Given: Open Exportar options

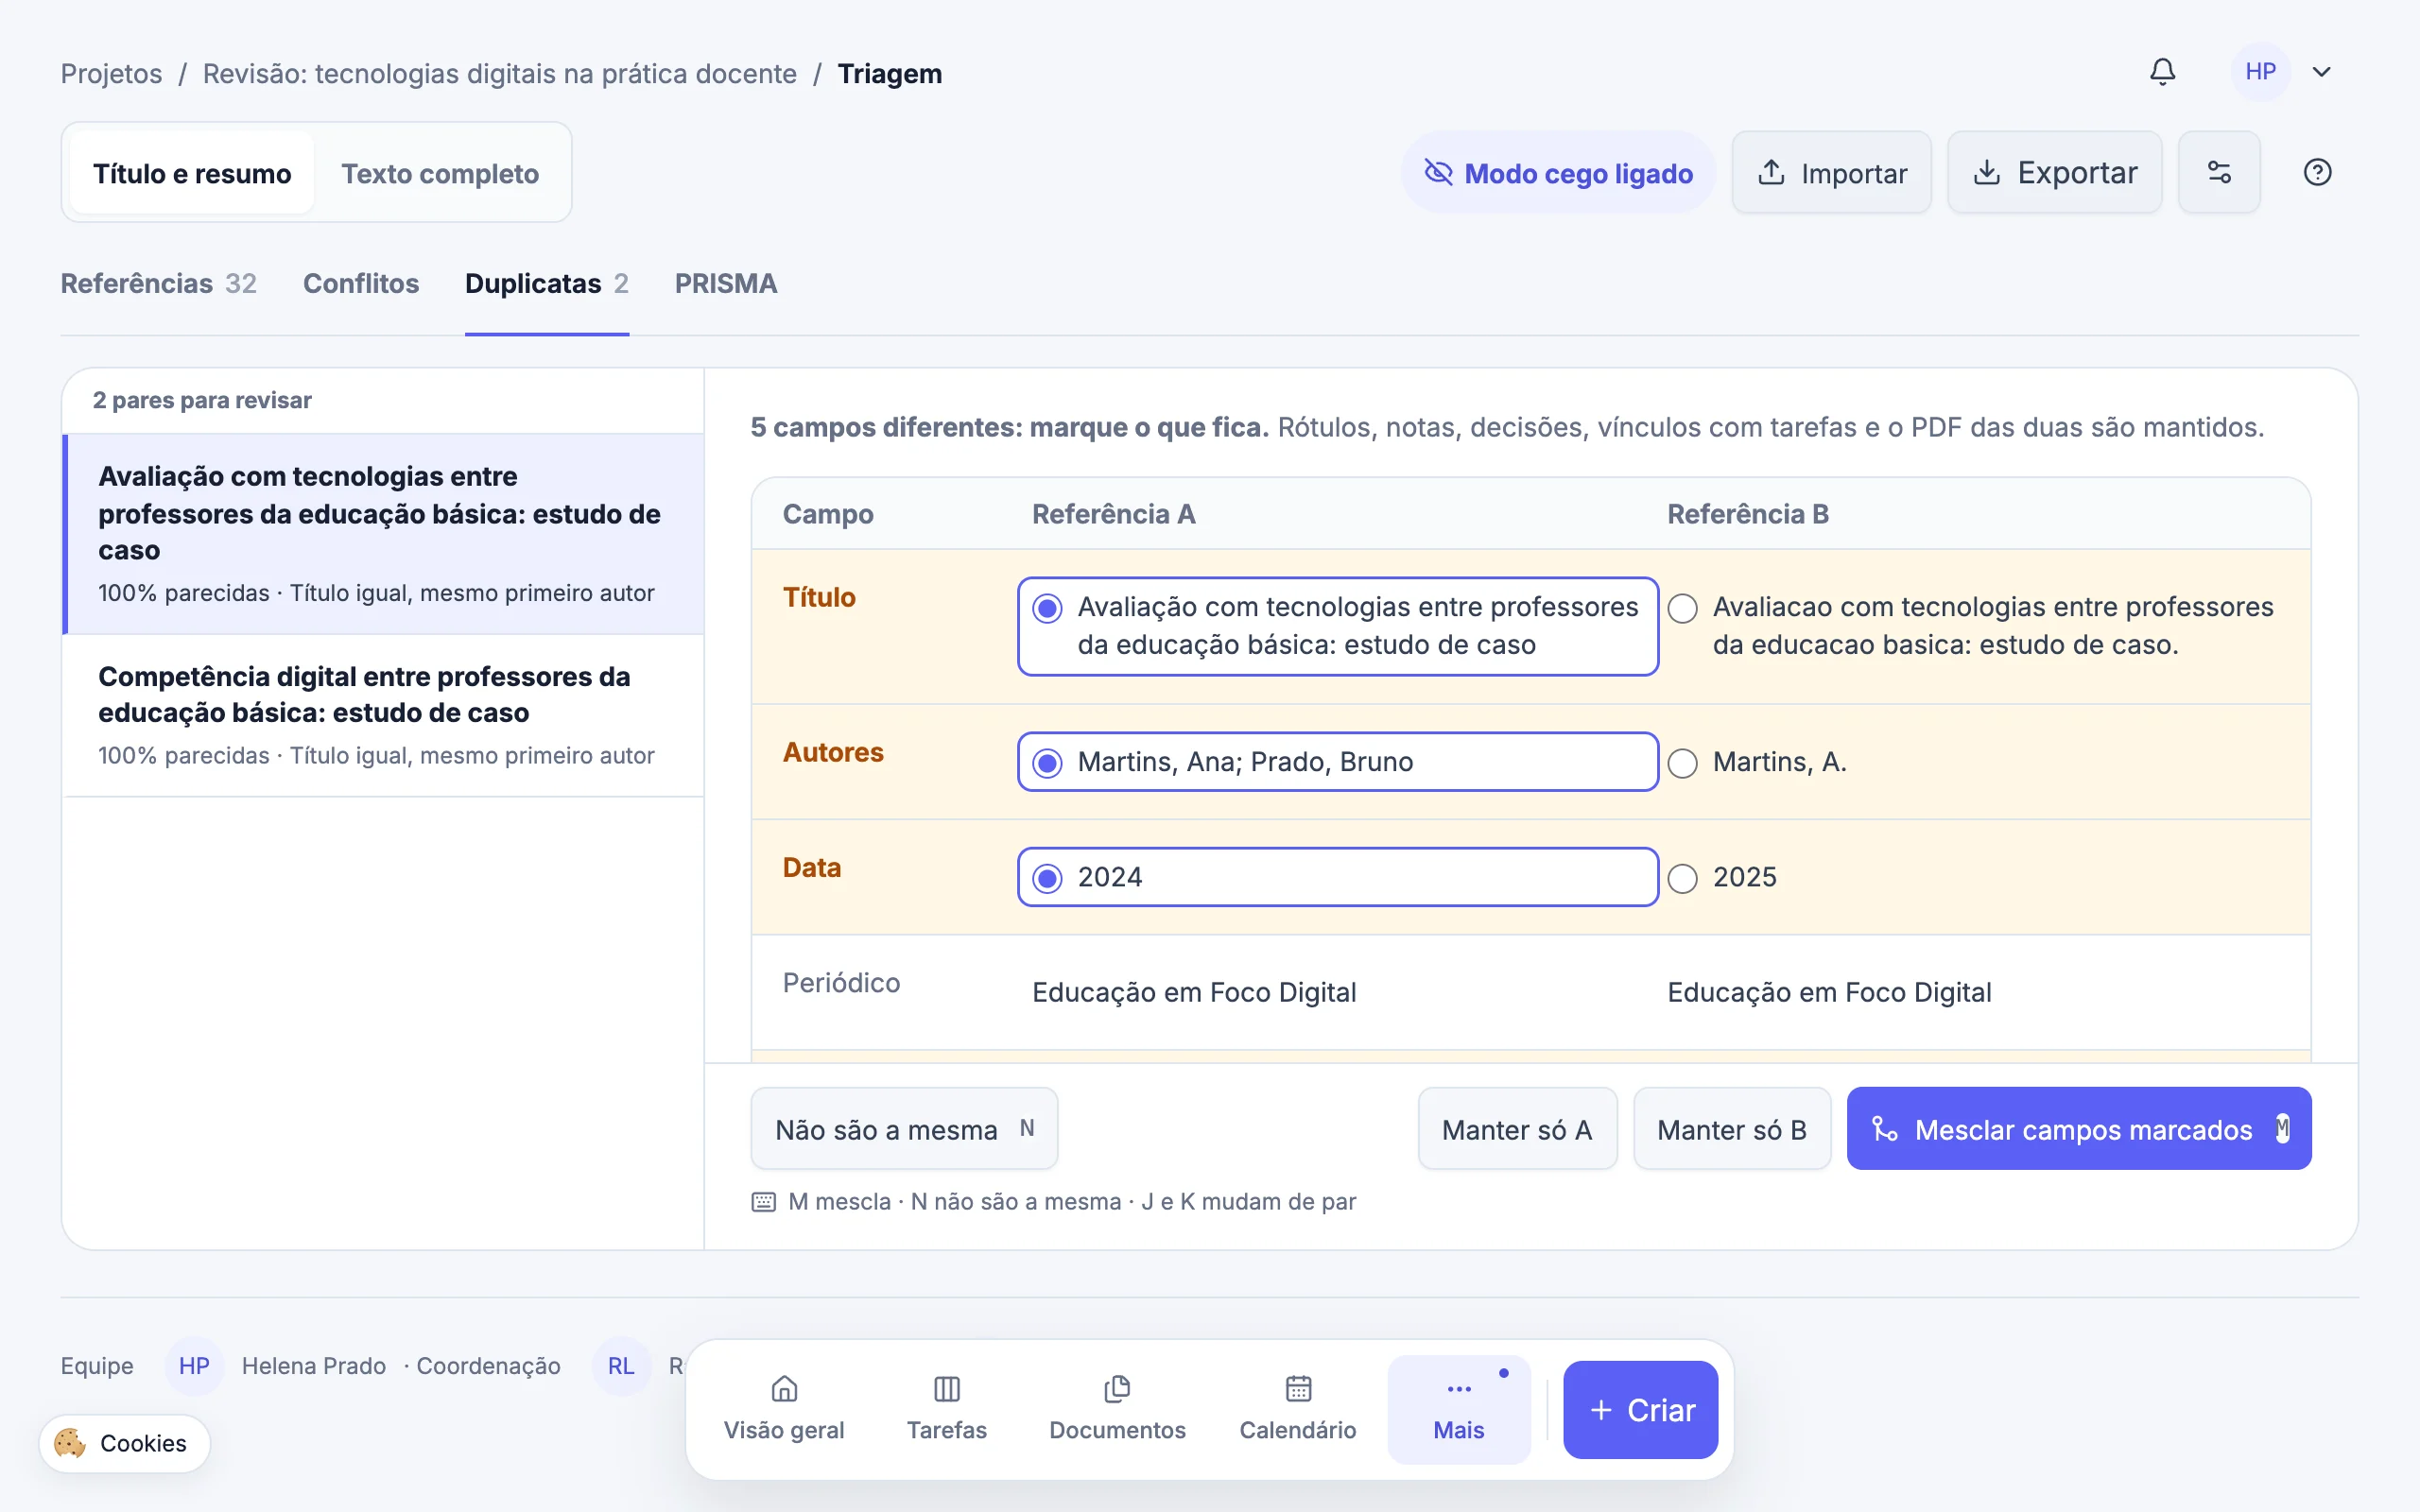Looking at the screenshot, I should (2054, 172).
